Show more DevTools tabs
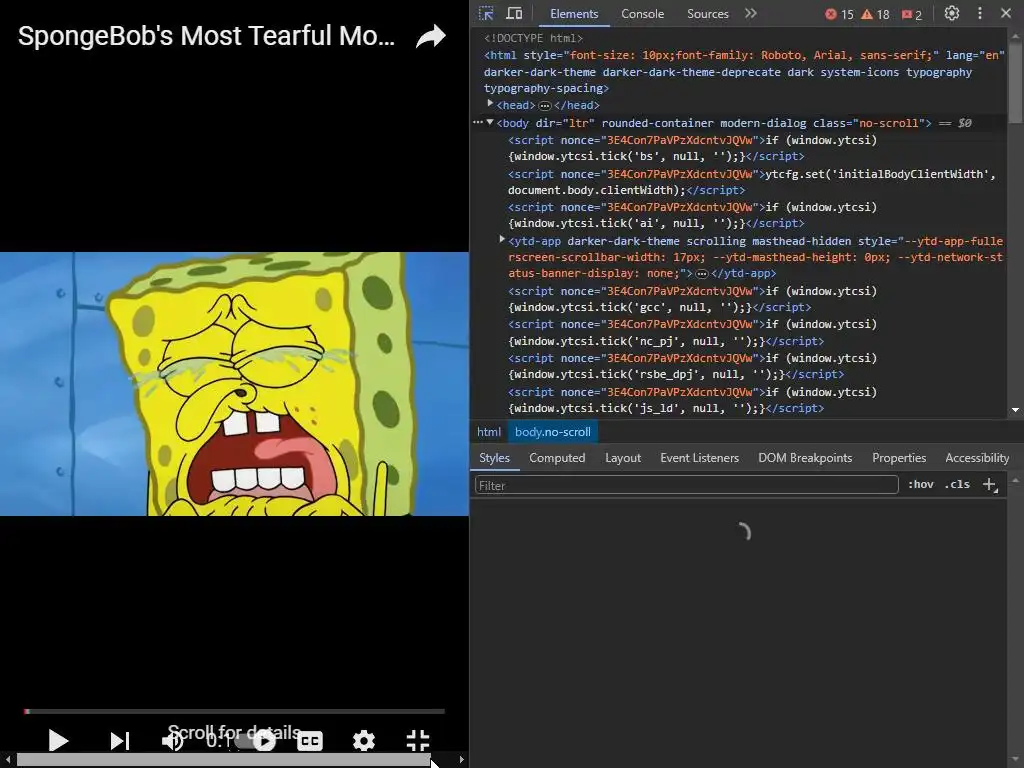This screenshot has width=1024, height=768. pos(751,13)
